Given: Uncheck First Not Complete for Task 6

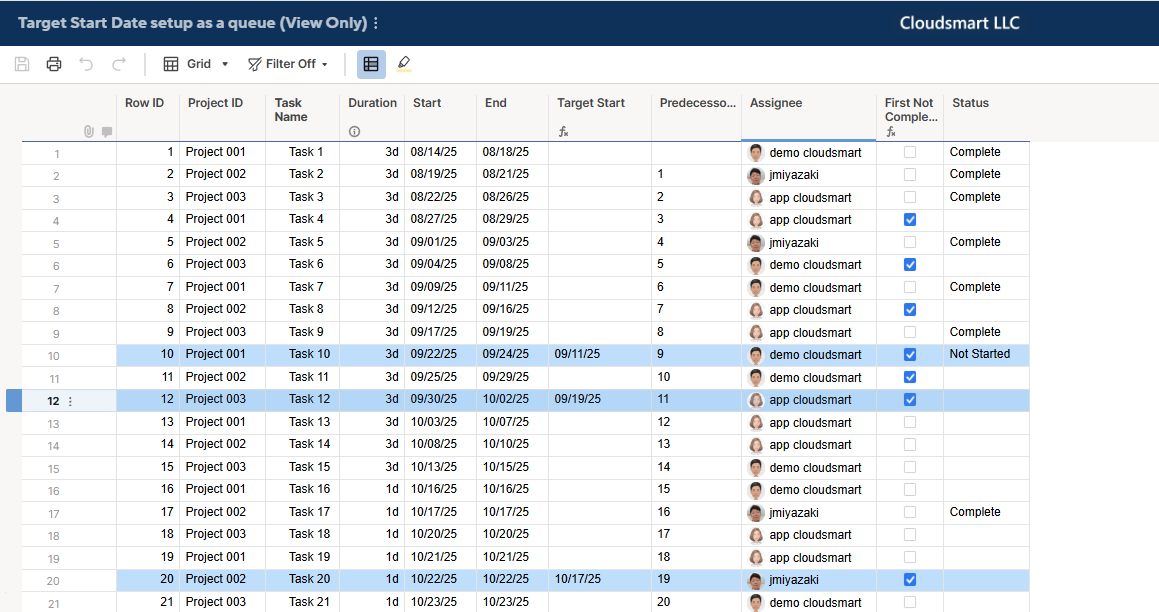Looking at the screenshot, I should 910,265.
